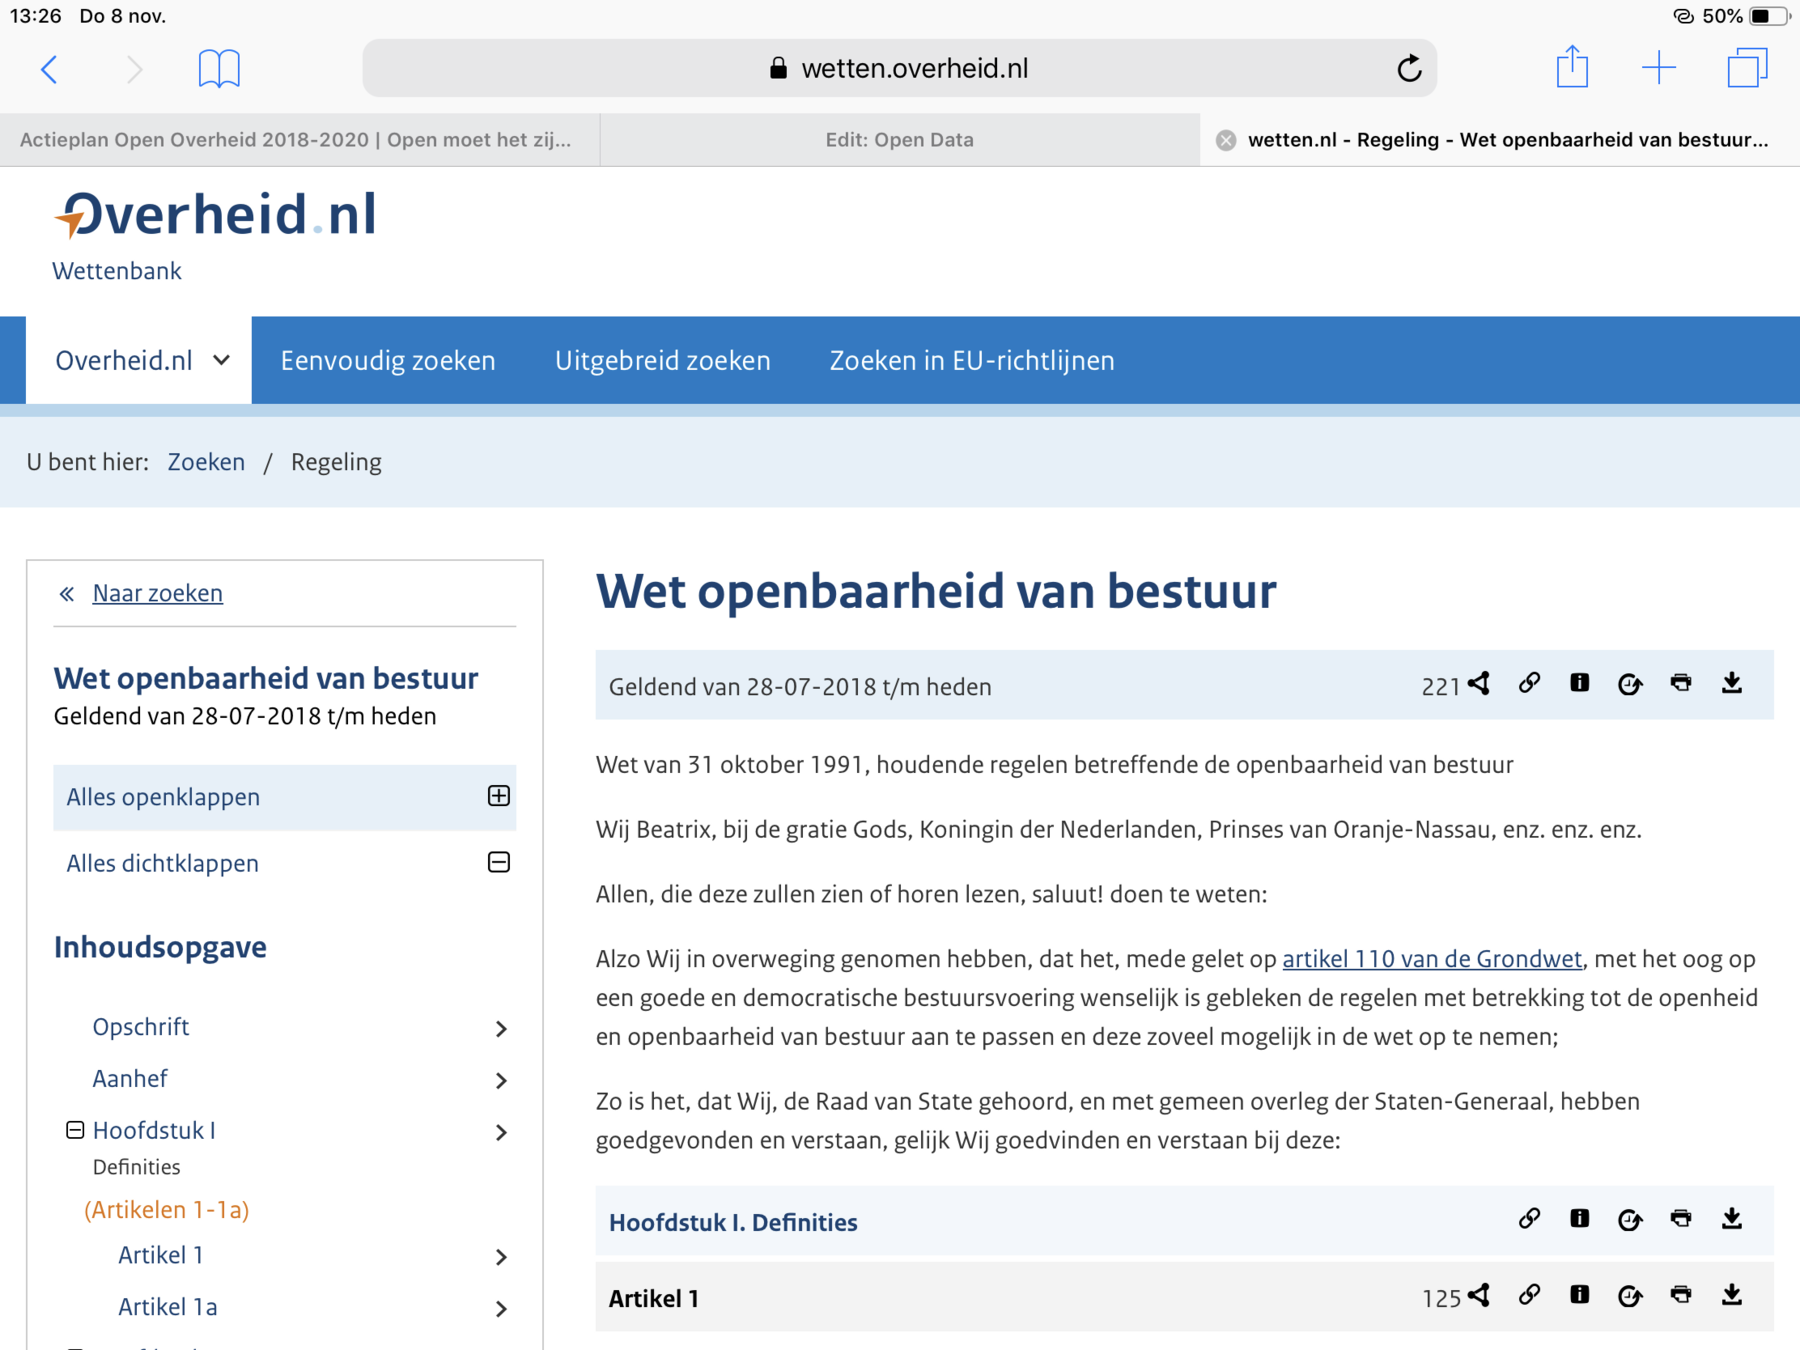Show info for Hoofdstuk I. Definities

(1579, 1220)
